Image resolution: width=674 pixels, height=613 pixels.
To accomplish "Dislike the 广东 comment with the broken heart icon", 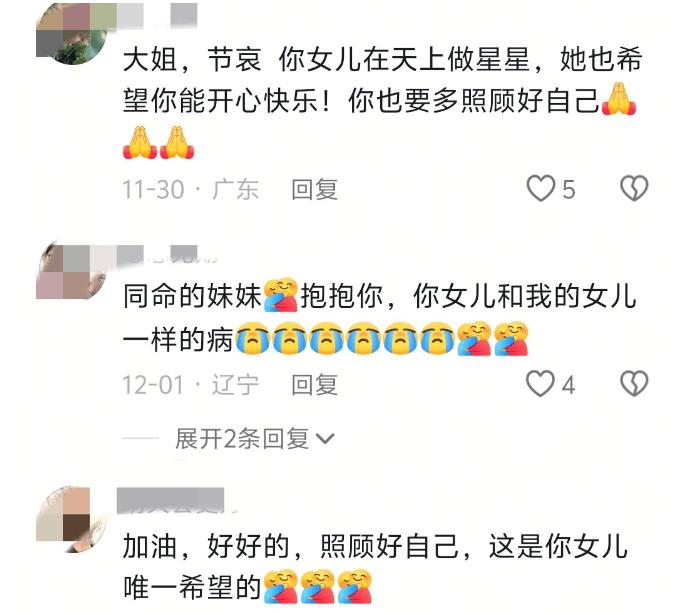I will [634, 188].
